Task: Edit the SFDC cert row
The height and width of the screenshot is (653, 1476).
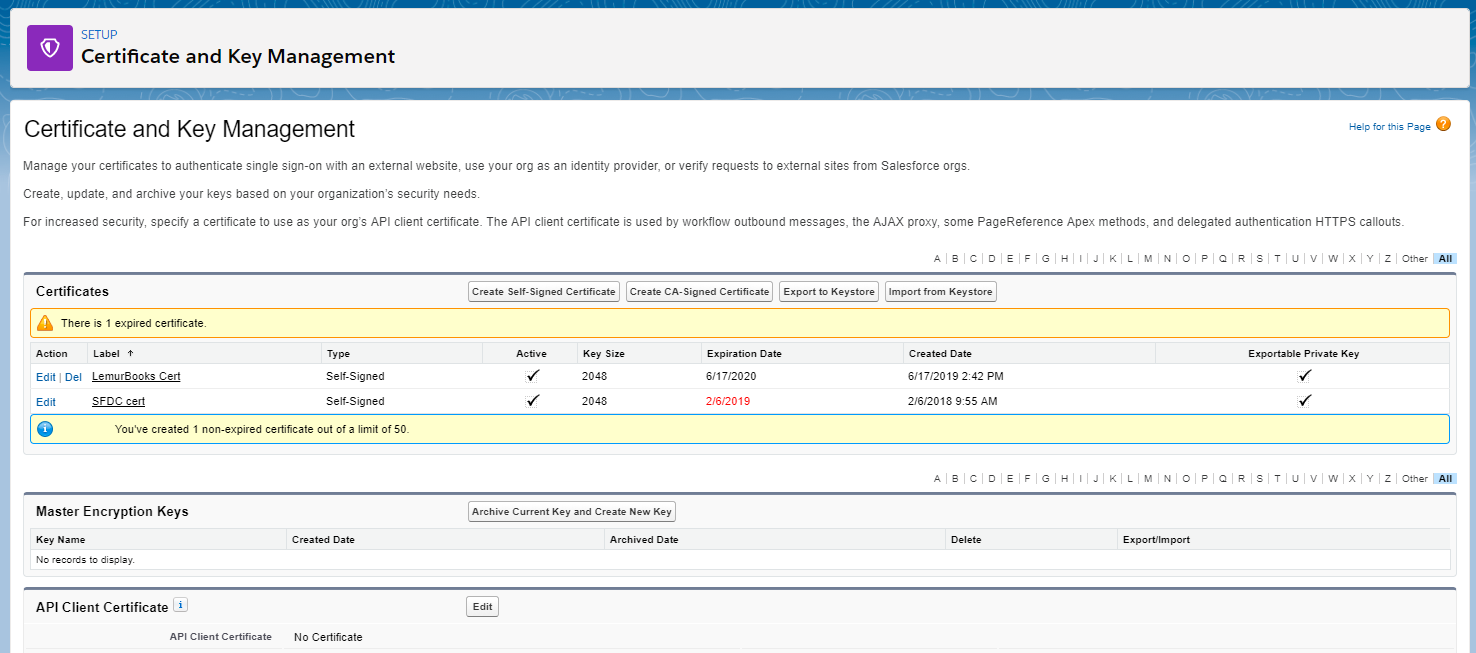Action: click(46, 402)
